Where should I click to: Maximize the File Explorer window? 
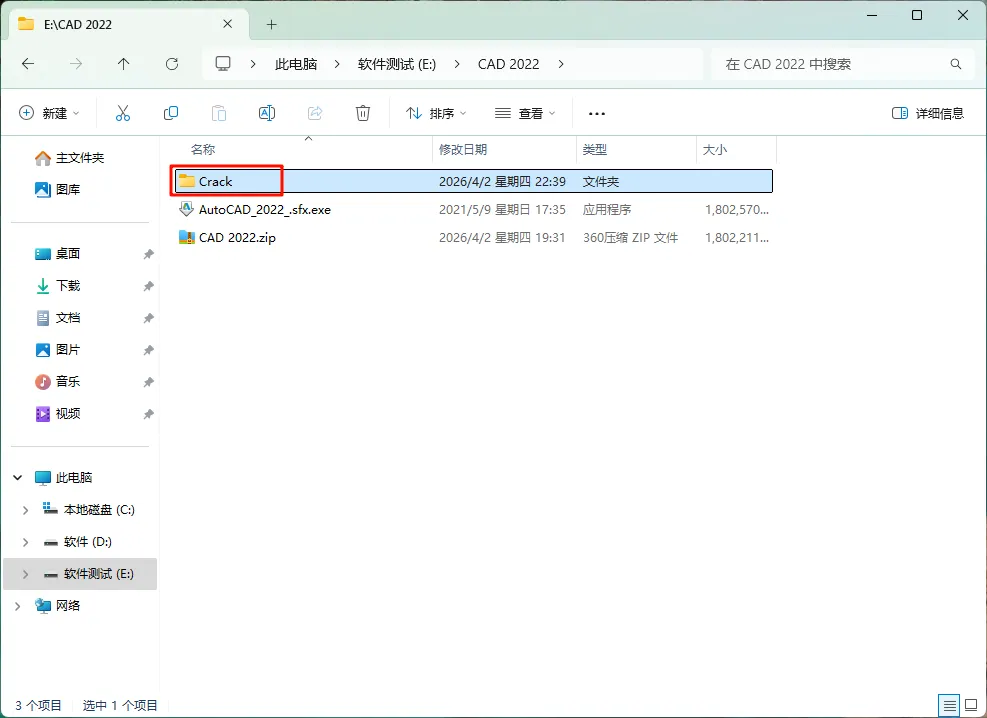coord(917,16)
